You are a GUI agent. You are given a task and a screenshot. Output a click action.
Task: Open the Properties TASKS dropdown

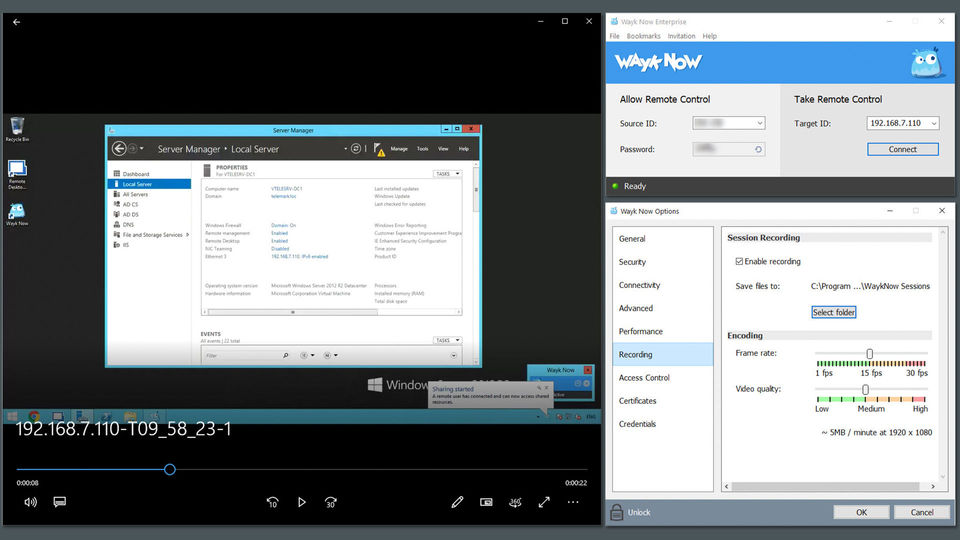point(448,174)
